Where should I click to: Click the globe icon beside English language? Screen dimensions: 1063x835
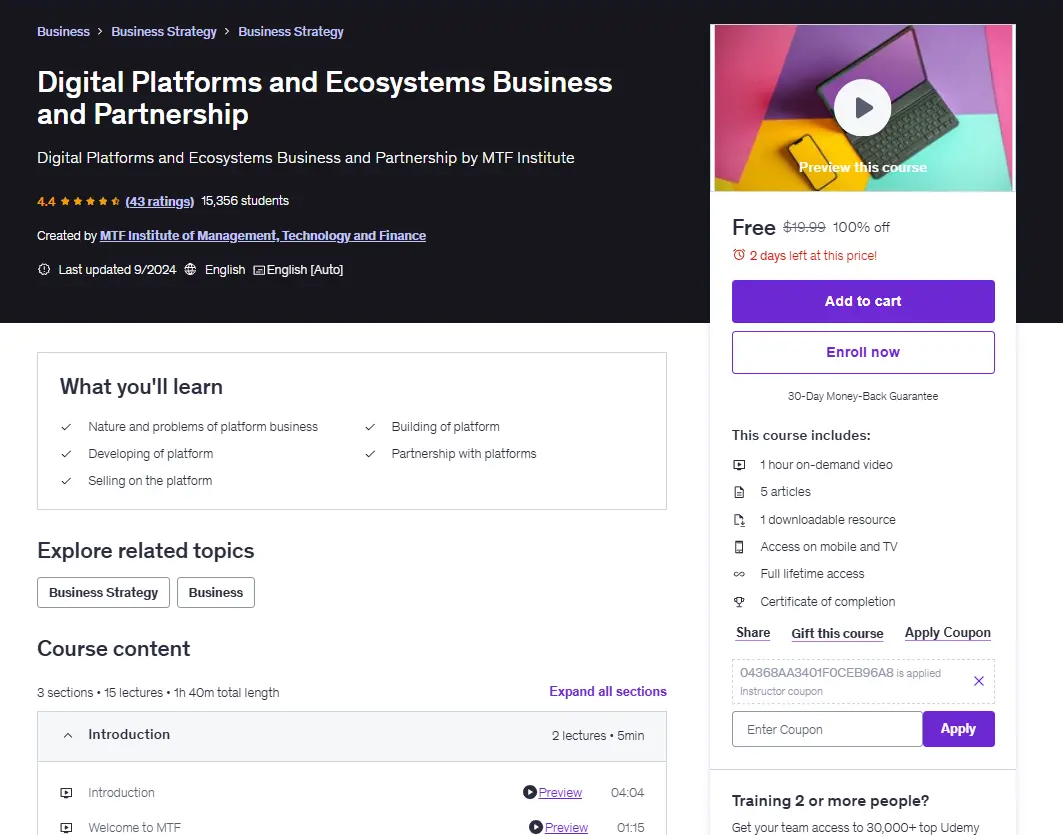[x=190, y=269]
